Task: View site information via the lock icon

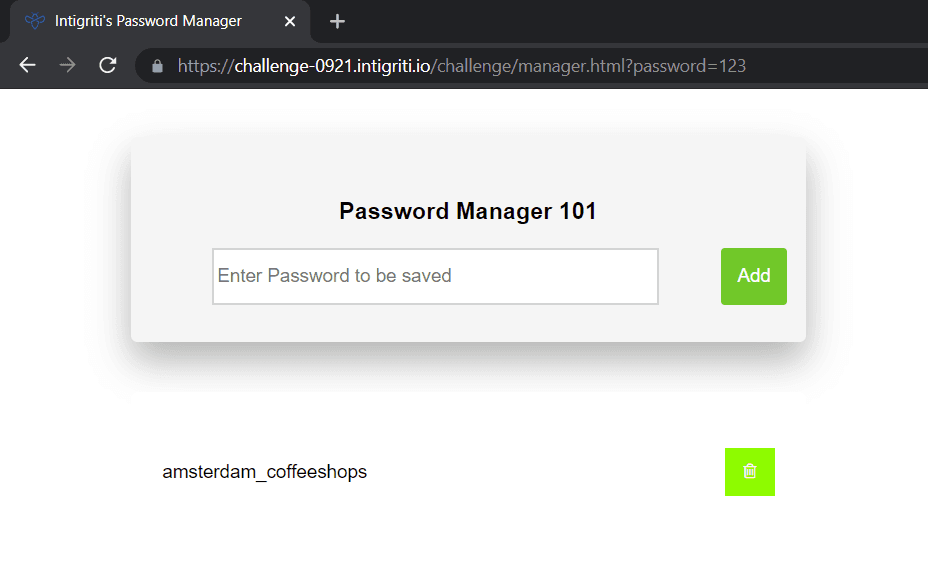Action: [x=157, y=66]
